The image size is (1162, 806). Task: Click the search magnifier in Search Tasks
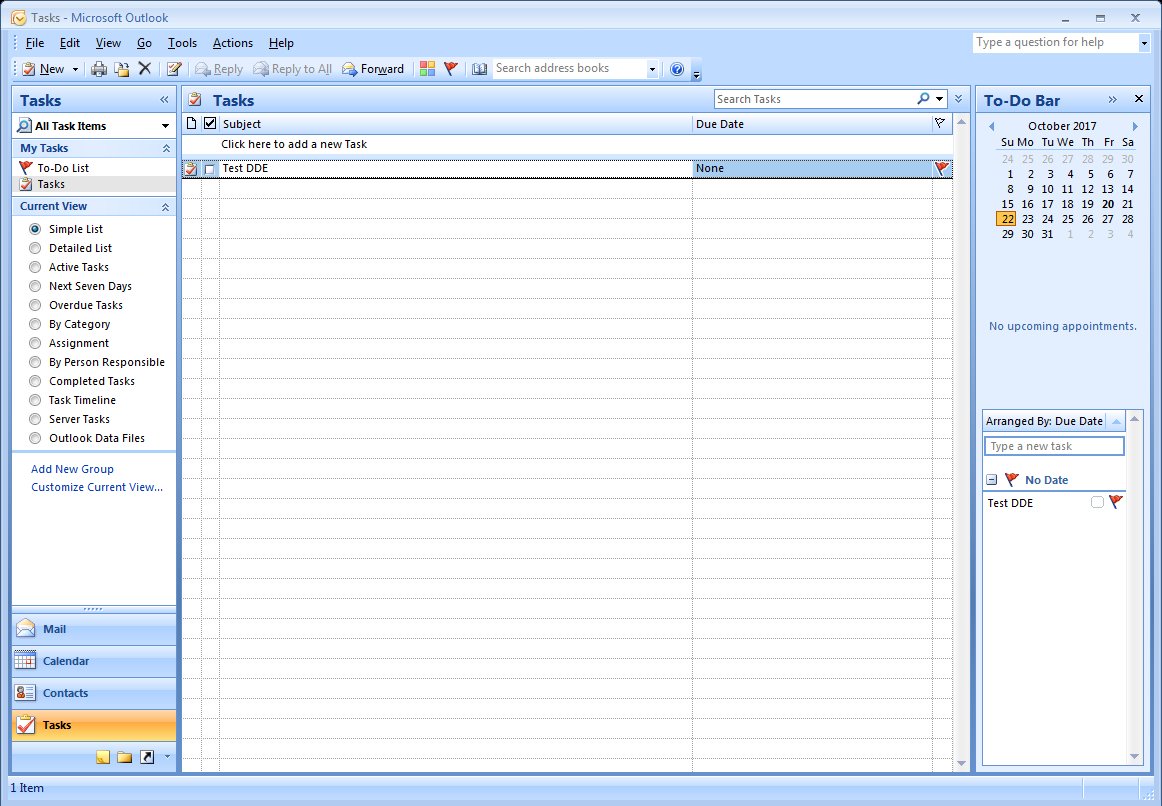923,99
